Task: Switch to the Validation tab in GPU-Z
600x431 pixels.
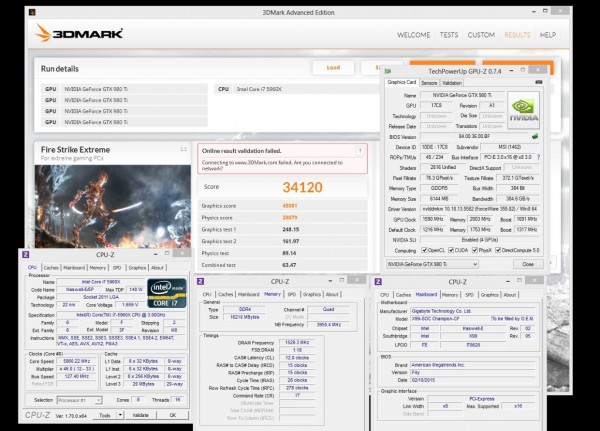Action: tap(452, 83)
